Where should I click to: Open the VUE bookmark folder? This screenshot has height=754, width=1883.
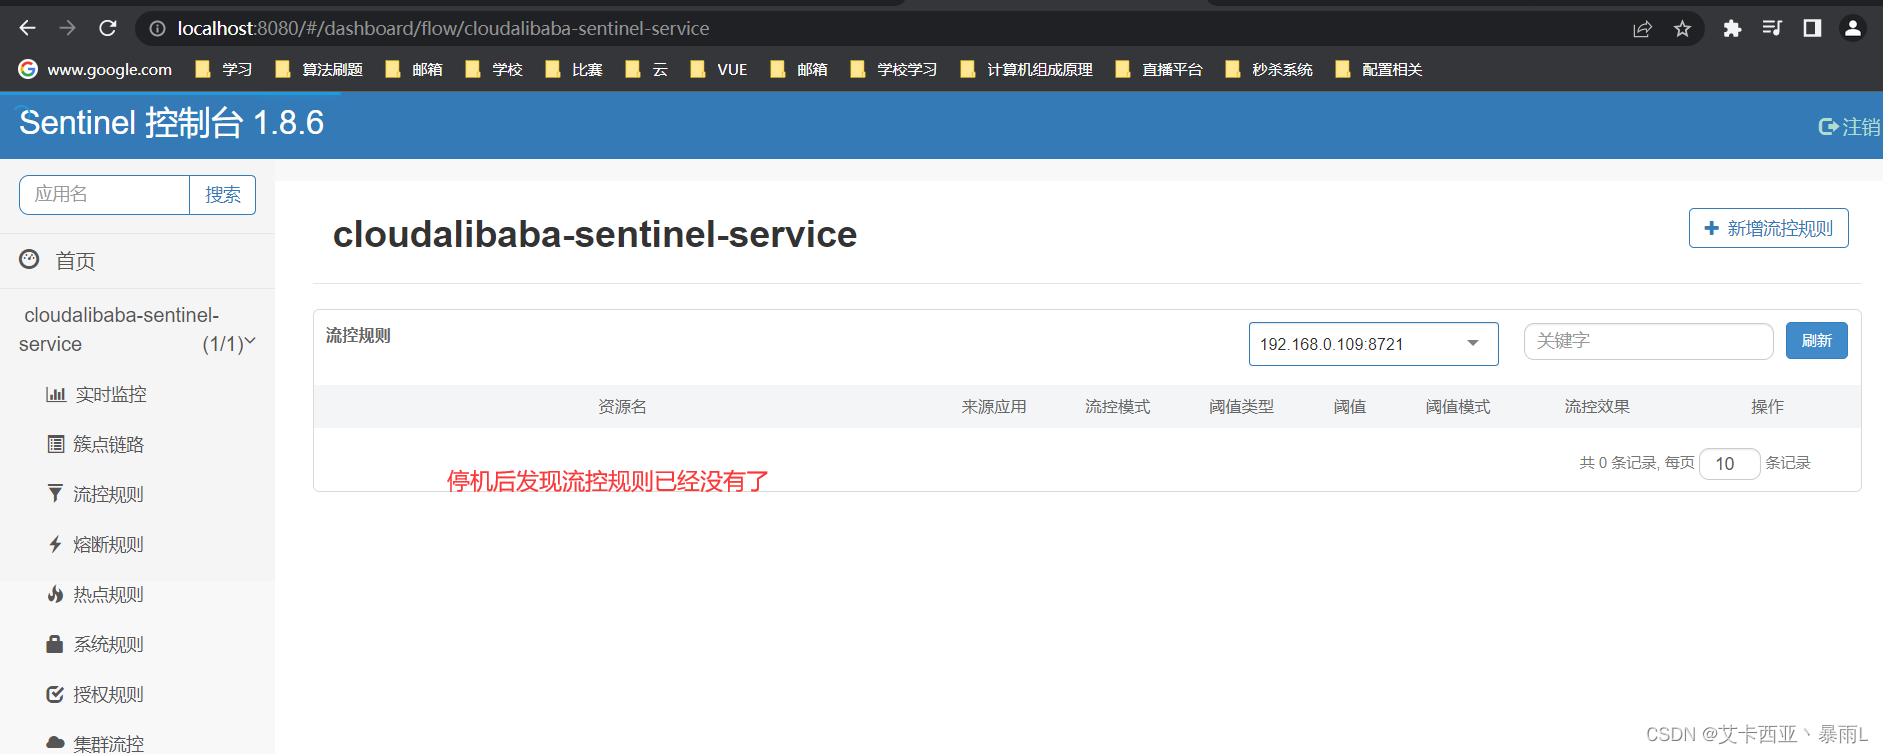[719, 69]
